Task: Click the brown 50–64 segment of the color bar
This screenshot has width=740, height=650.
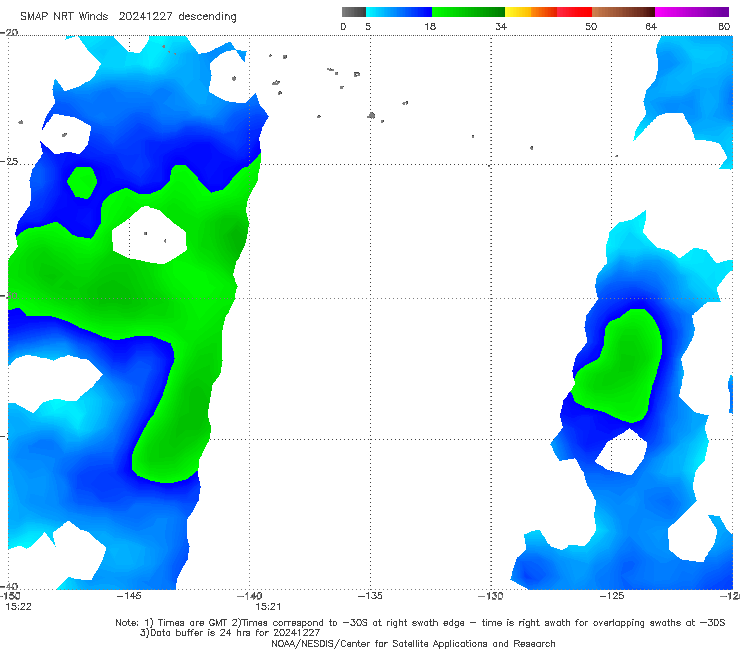Action: [x=623, y=12]
